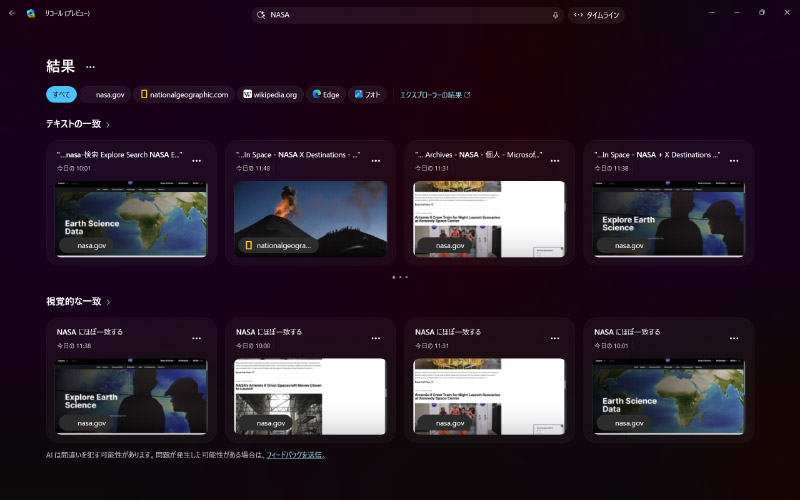Screen dimensions: 800x500
Task: Filter results by nasa.gov chip
Action: [x=105, y=94]
